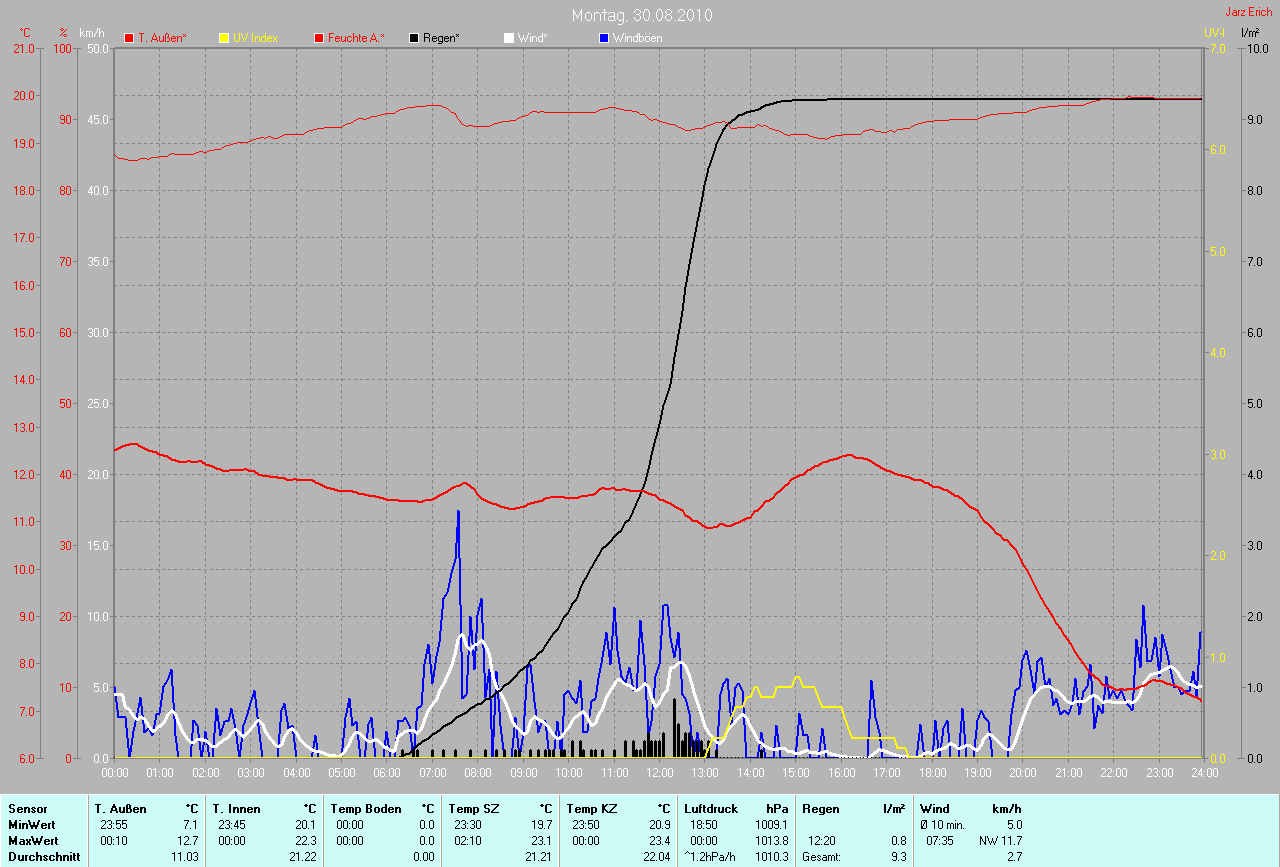Image resolution: width=1280 pixels, height=867 pixels.
Task: Click the pressure trend "^1.2hPa/h"
Action: 711,857
